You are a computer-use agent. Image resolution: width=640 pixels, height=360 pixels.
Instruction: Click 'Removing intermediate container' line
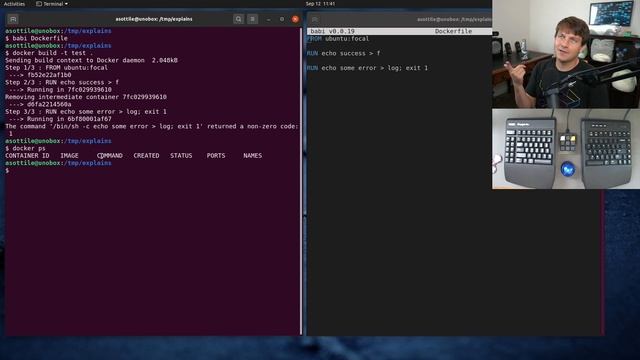(86, 97)
